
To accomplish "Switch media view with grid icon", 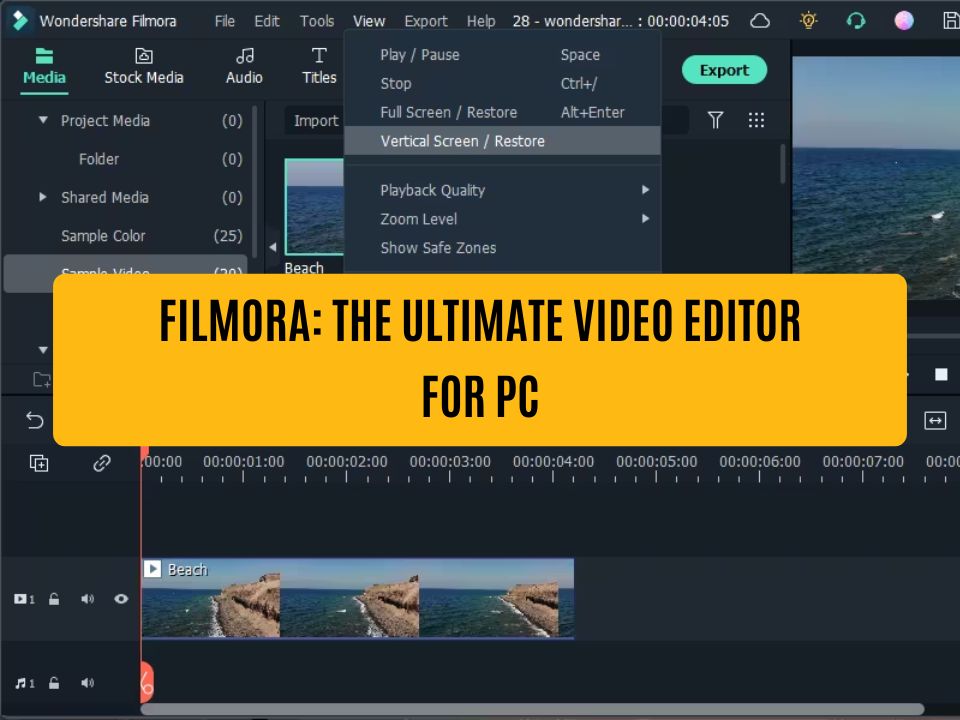I will tap(757, 121).
